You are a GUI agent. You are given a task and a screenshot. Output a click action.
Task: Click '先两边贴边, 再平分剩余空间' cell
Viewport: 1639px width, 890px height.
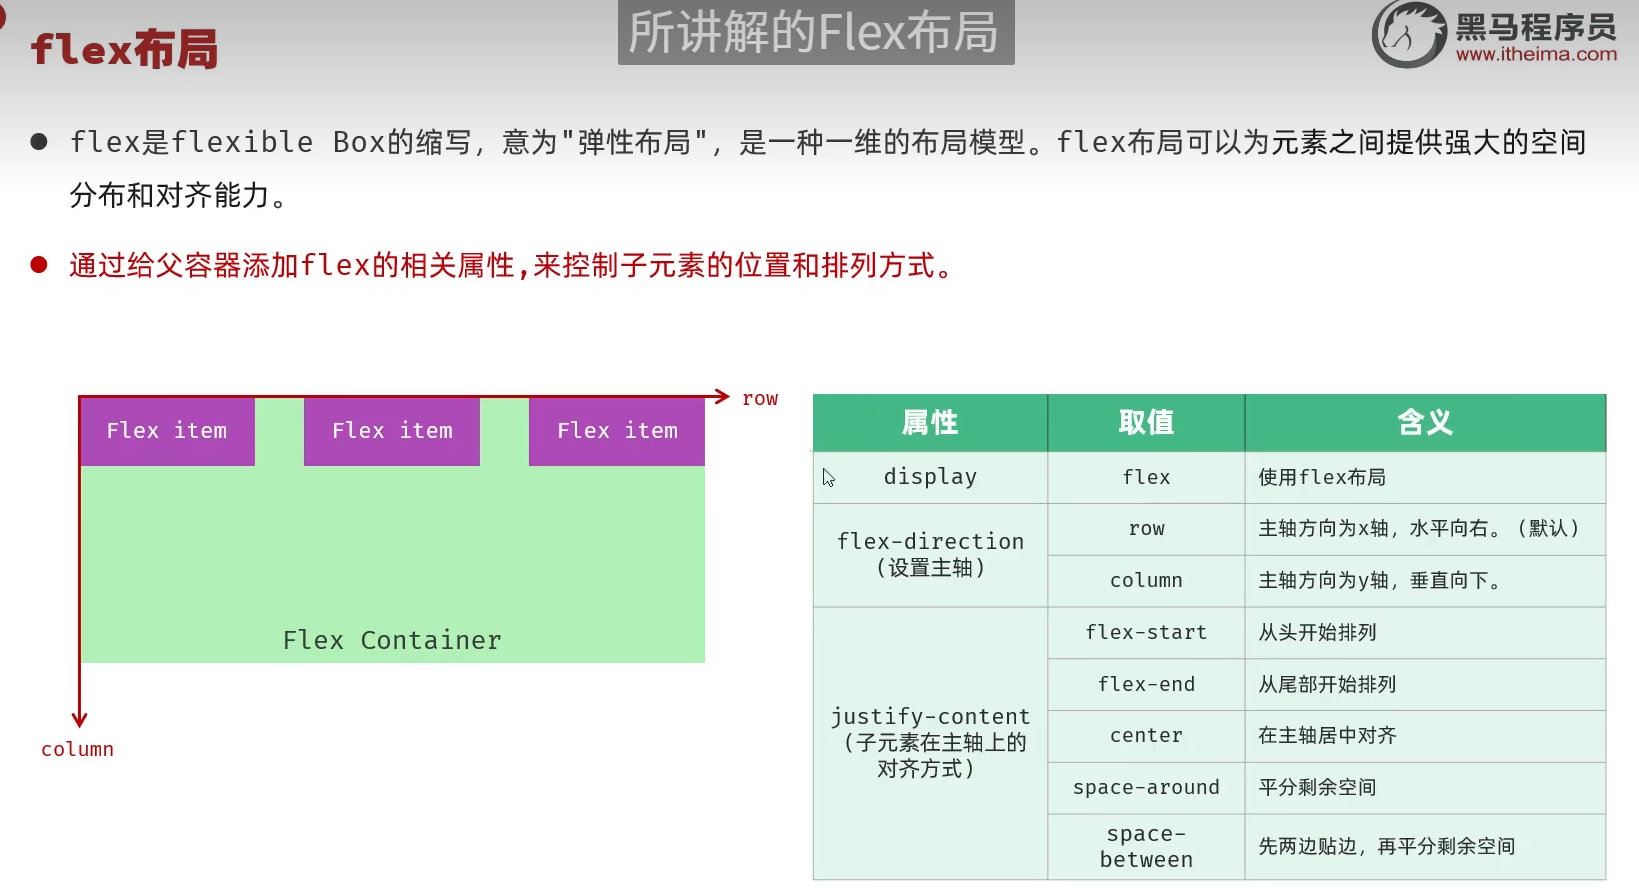[x=1425, y=847]
